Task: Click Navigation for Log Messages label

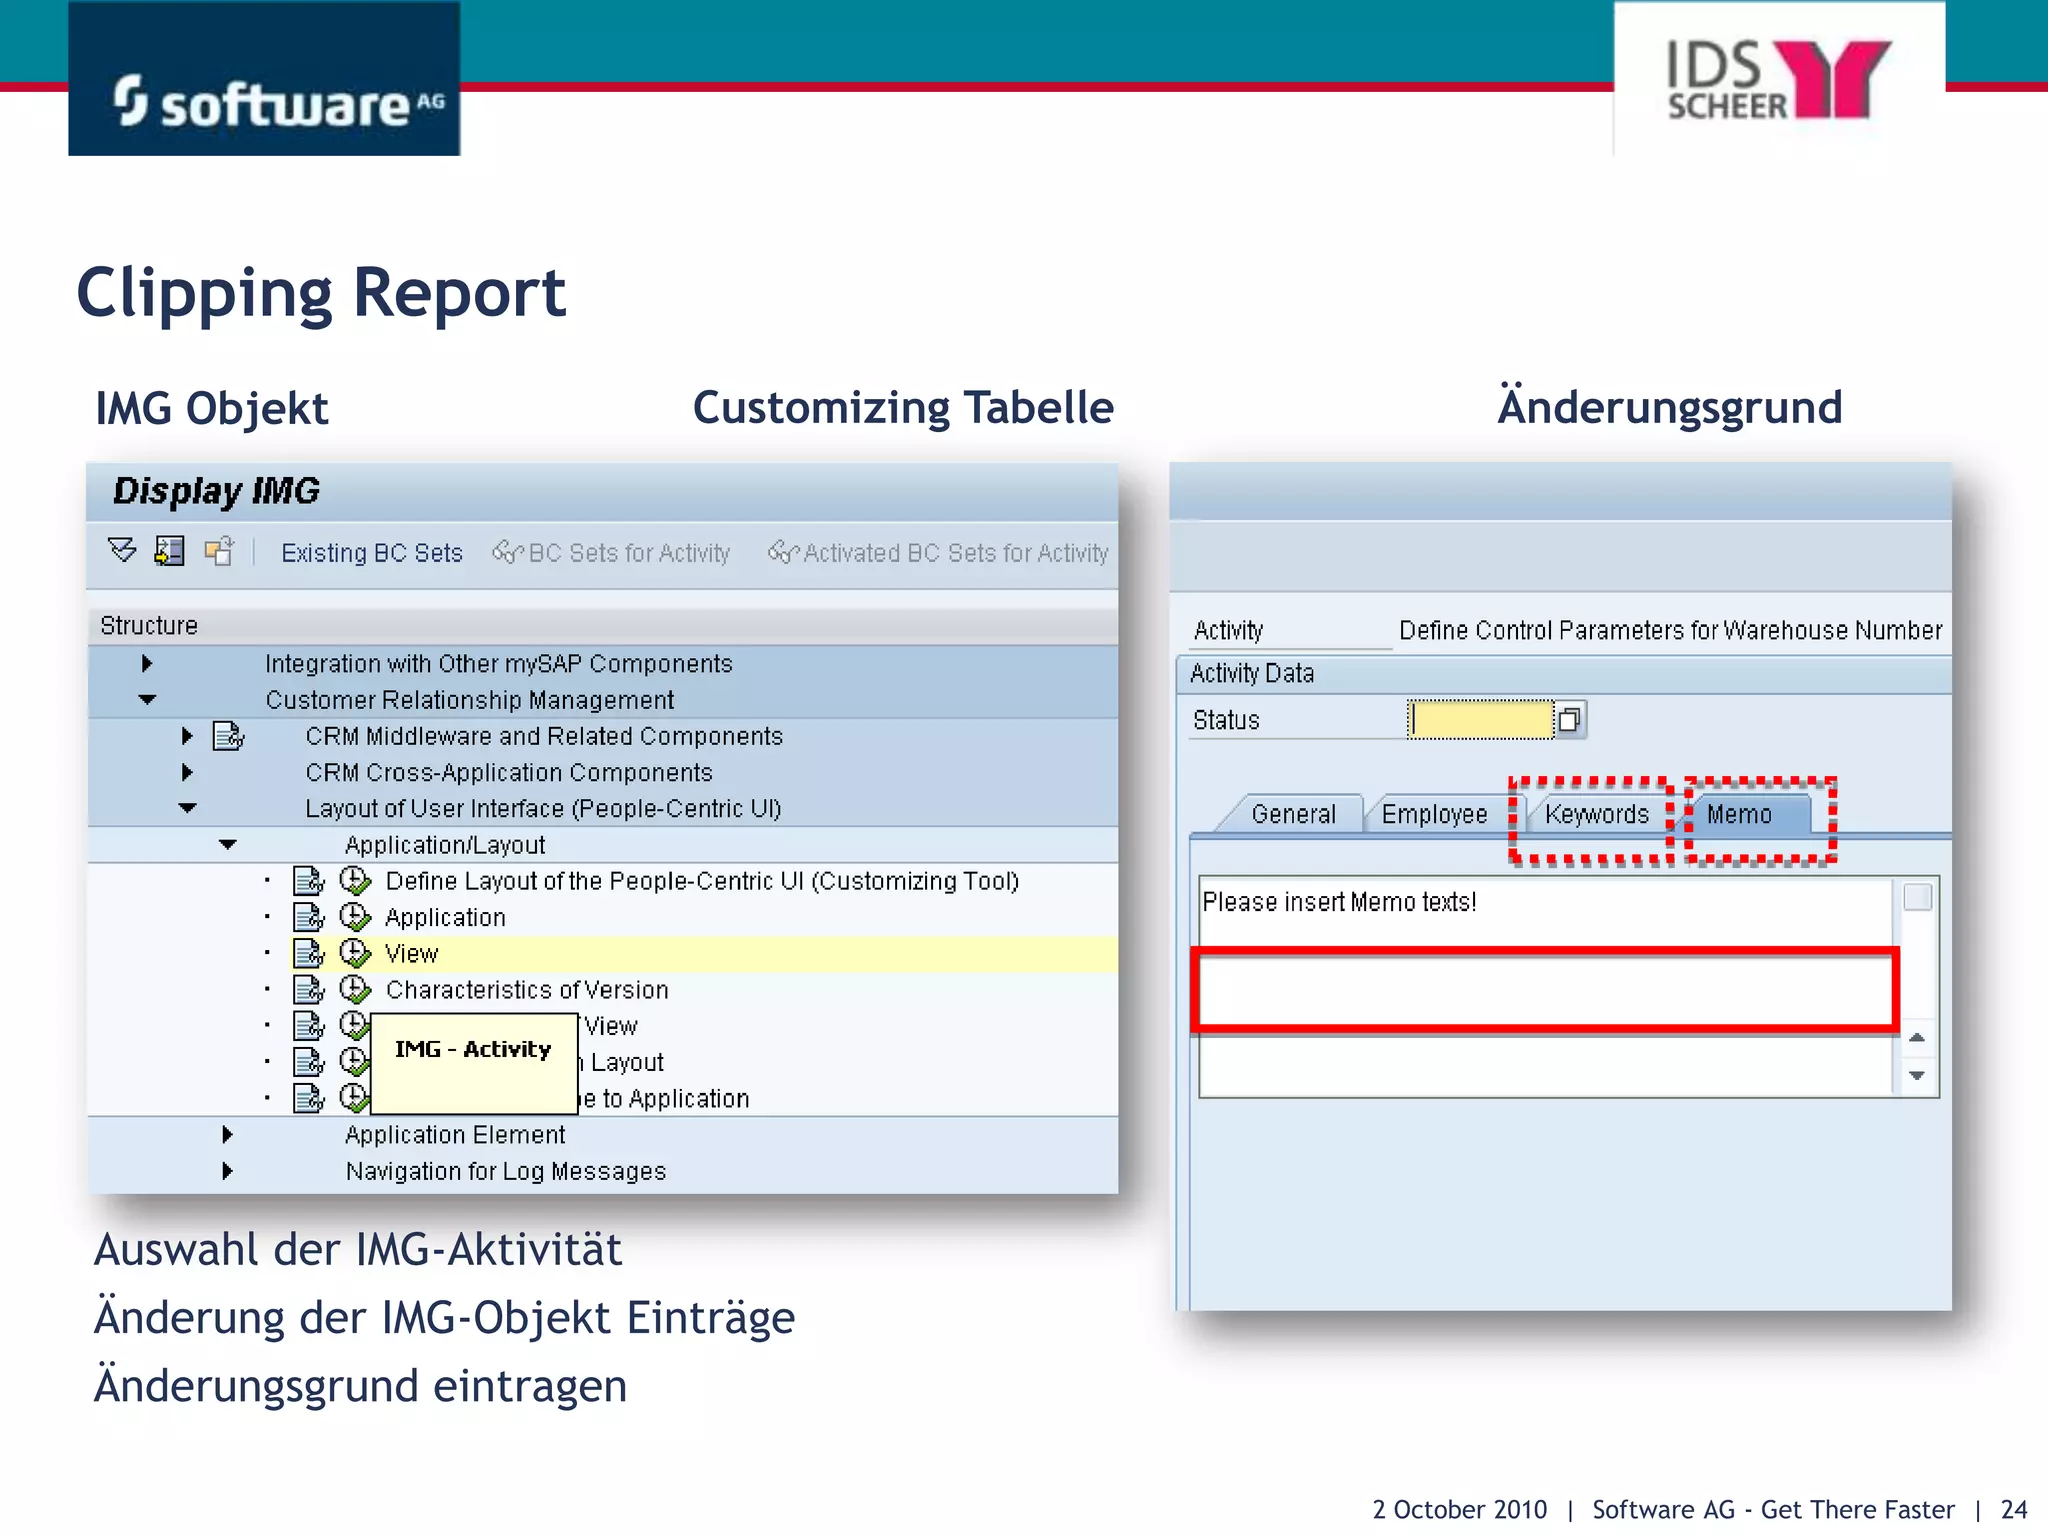Action: (506, 1171)
